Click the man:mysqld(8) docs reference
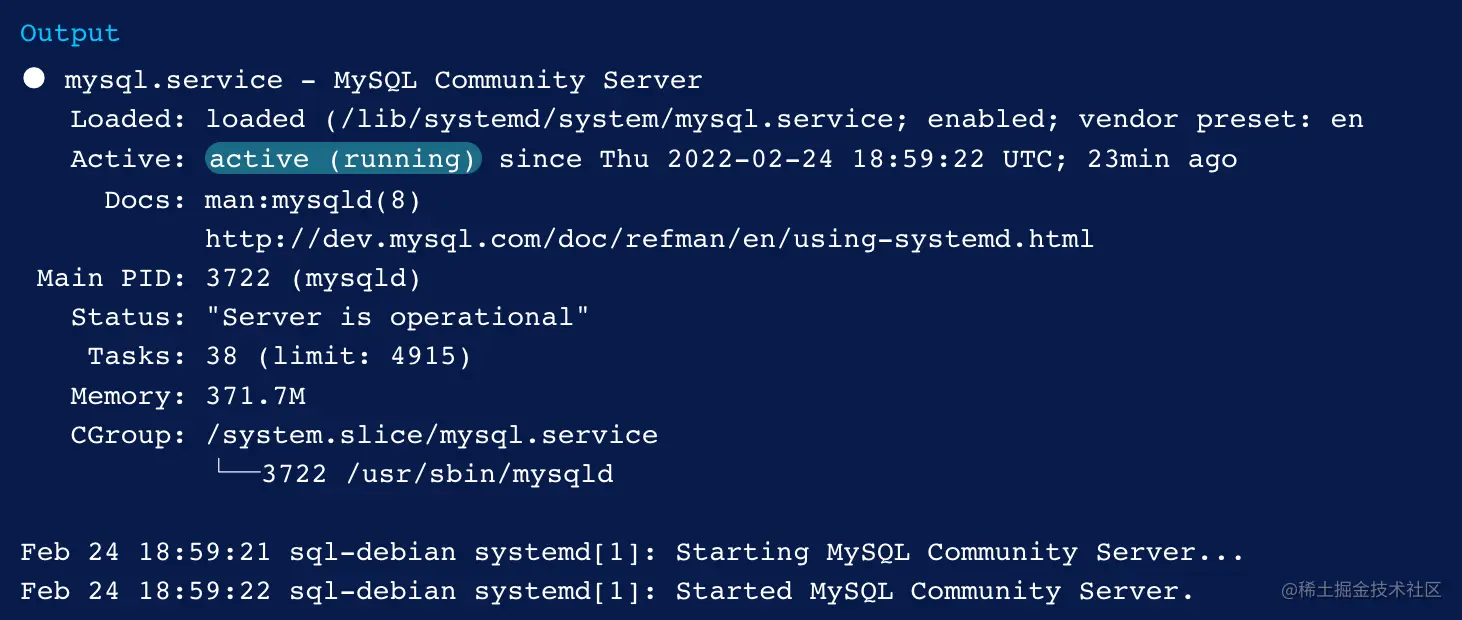 pyautogui.click(x=313, y=200)
